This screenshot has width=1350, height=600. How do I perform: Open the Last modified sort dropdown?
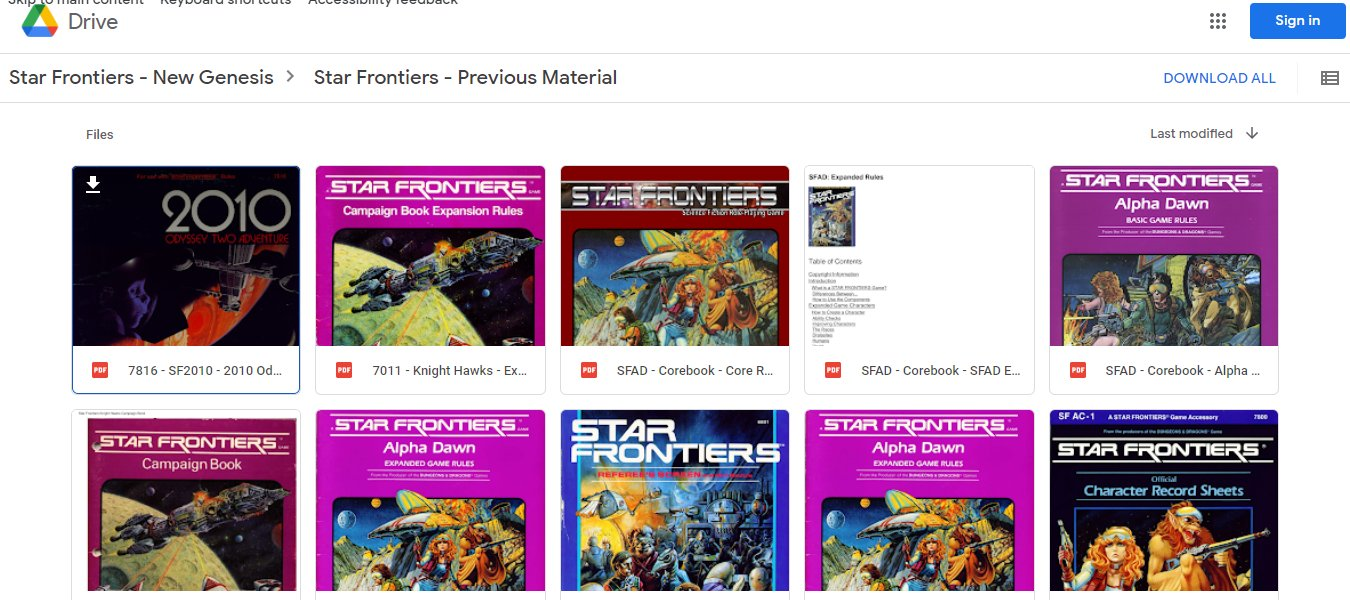pyautogui.click(x=1191, y=134)
